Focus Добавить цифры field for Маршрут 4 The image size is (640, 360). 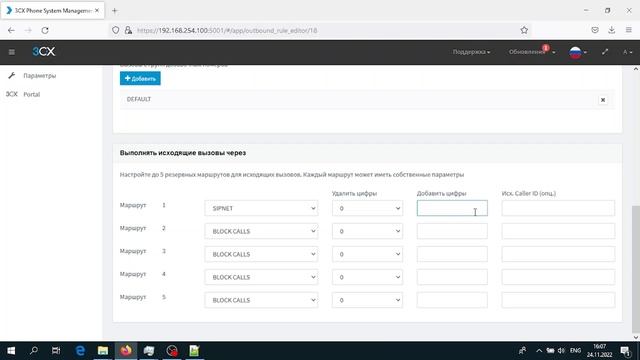click(452, 277)
